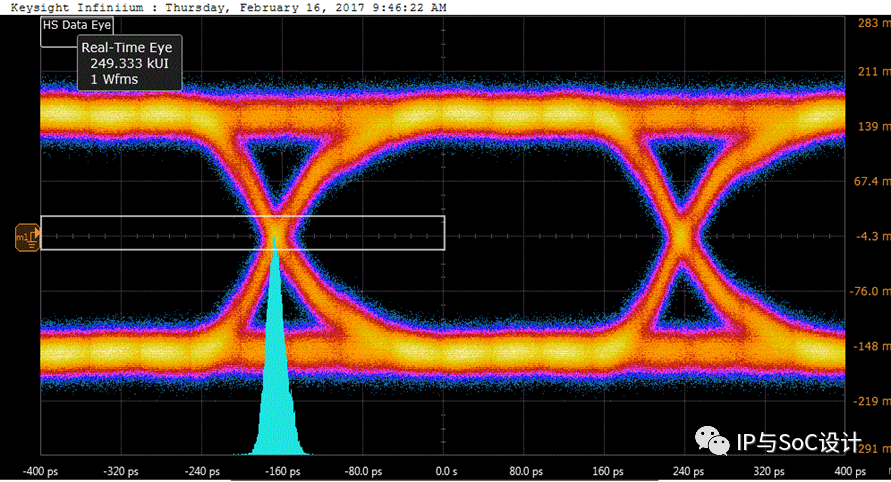Click the -76.0 voltage axis label
Image resolution: width=891 pixels, height=482 pixels.
click(x=870, y=291)
